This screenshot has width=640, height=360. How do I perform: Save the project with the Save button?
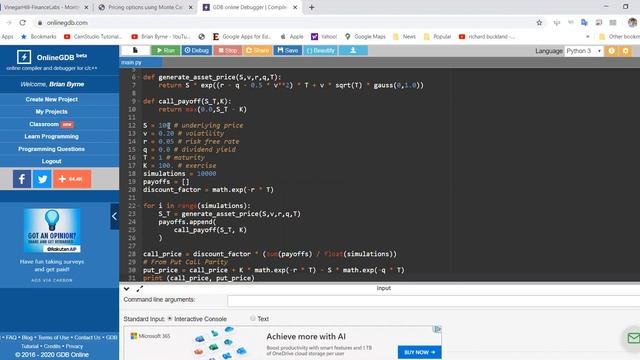click(x=288, y=50)
